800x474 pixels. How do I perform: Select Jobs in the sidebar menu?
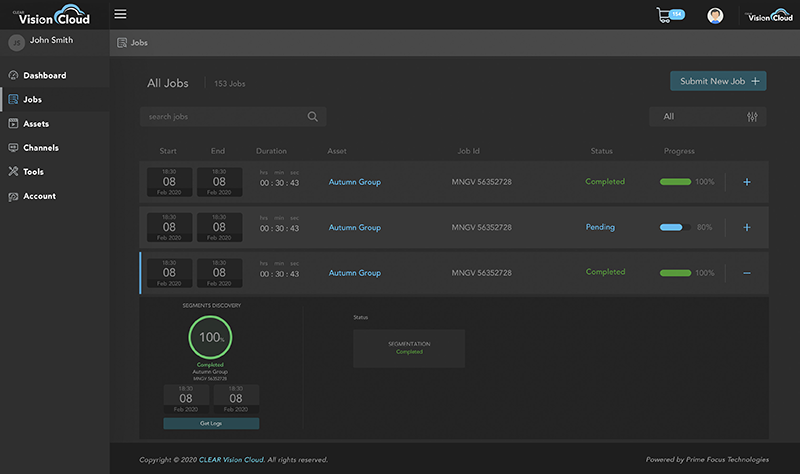click(x=32, y=100)
